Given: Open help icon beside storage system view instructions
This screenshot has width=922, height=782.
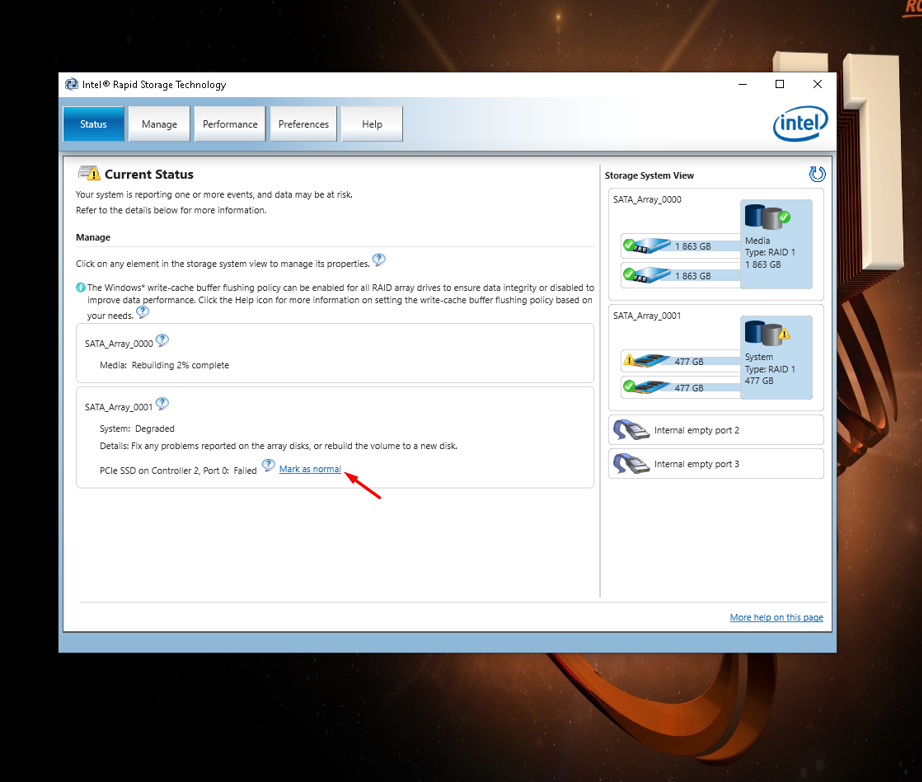Looking at the screenshot, I should click(x=379, y=259).
